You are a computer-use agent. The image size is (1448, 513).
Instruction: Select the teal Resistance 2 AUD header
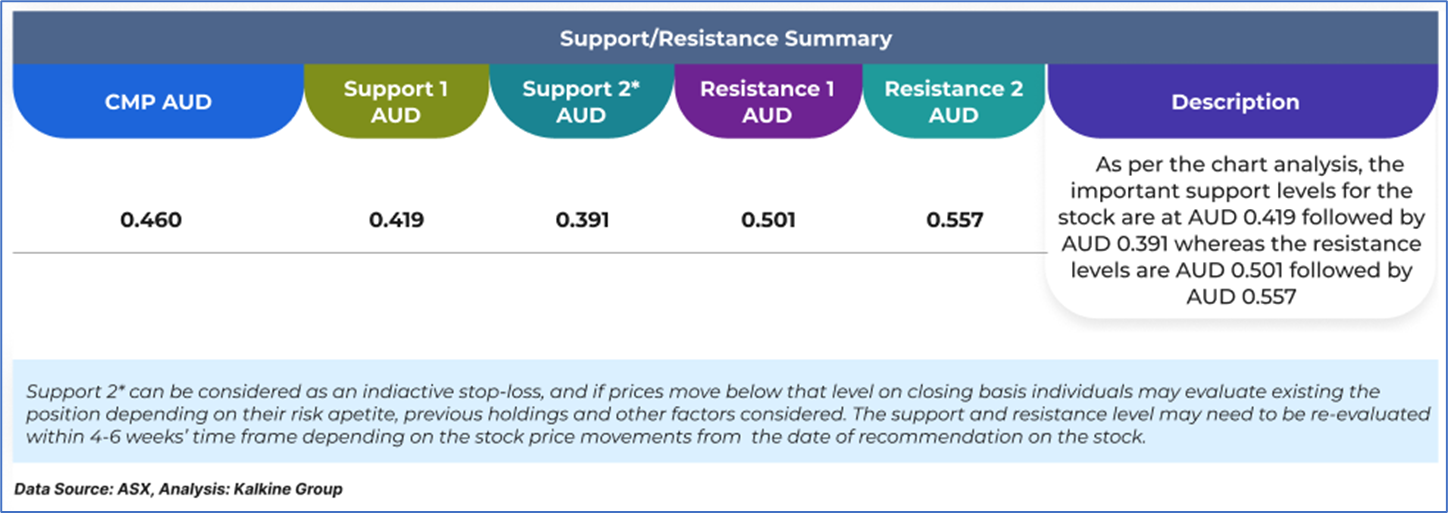[x=953, y=101]
